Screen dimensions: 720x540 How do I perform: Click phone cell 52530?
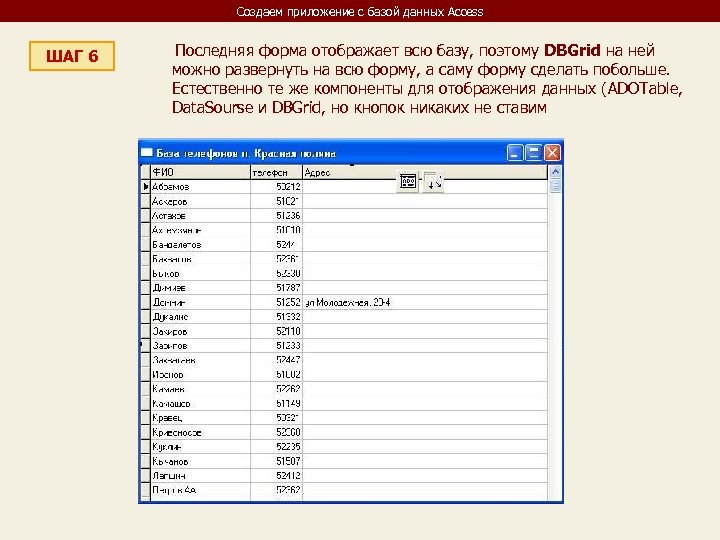point(276,273)
